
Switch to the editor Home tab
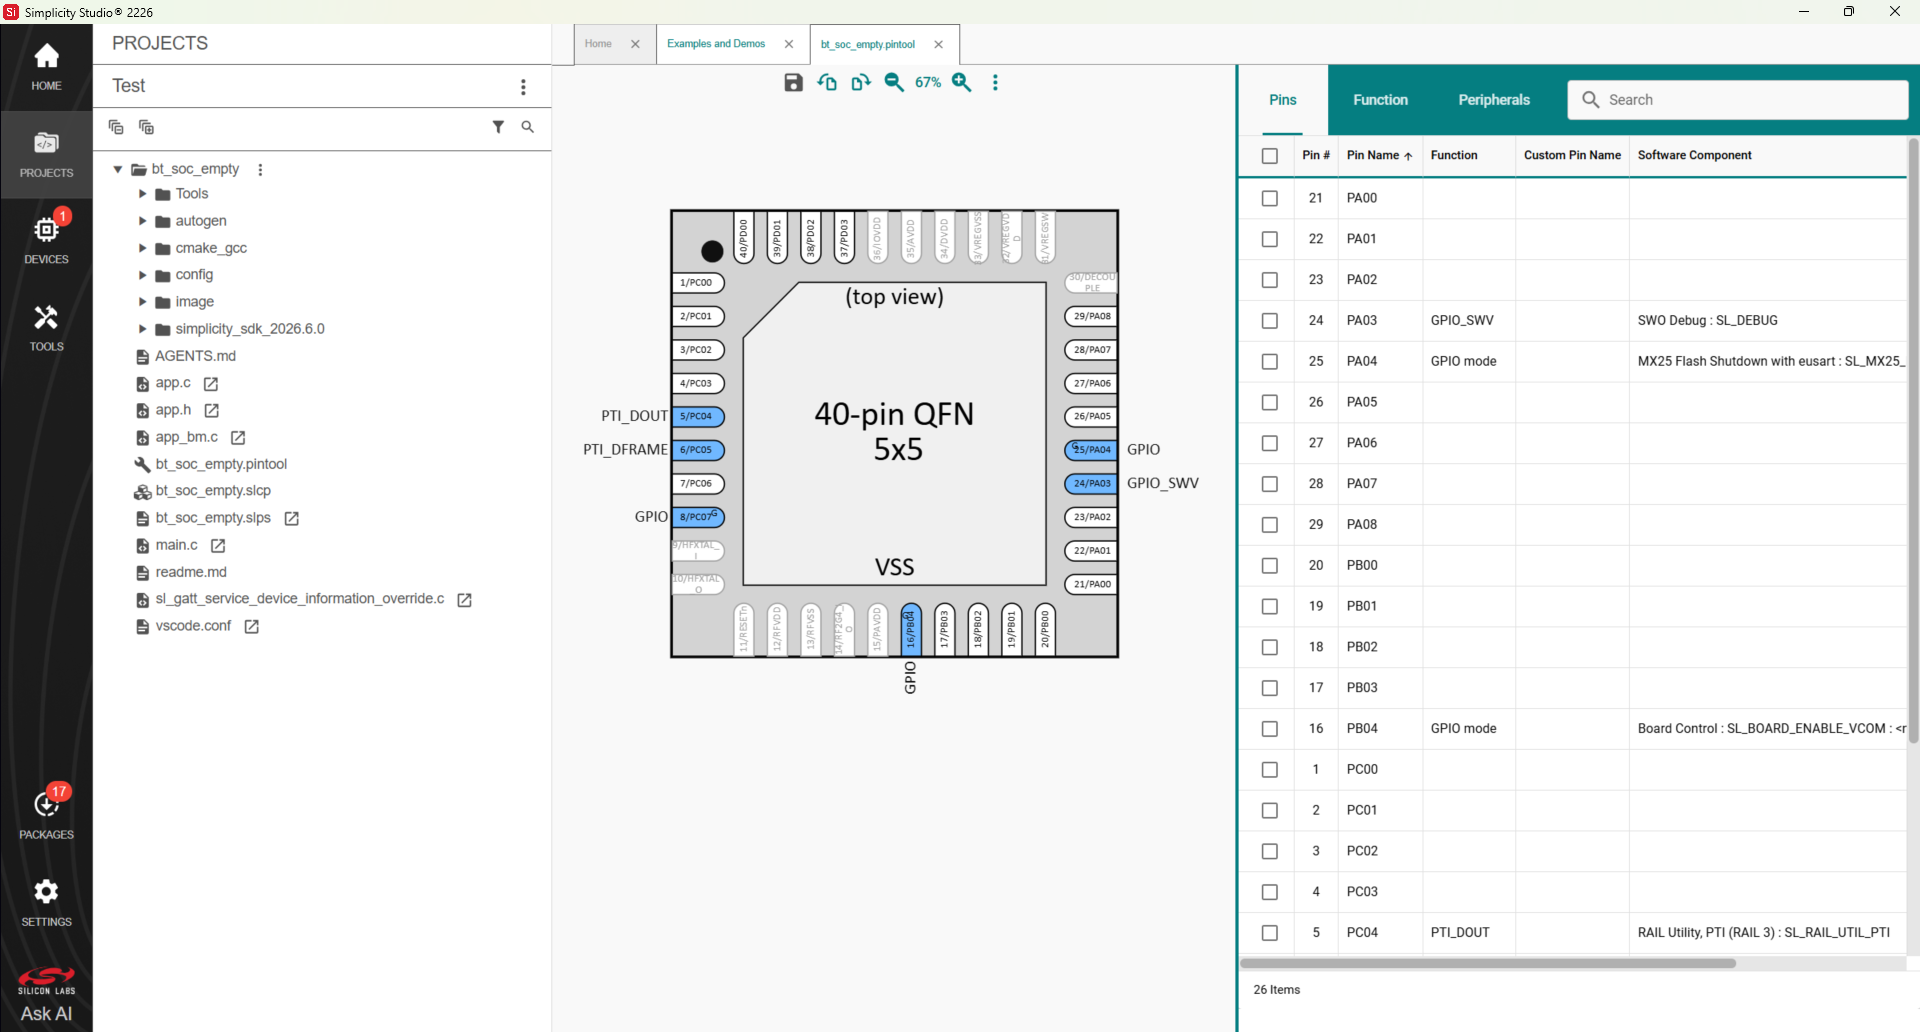tap(598, 44)
